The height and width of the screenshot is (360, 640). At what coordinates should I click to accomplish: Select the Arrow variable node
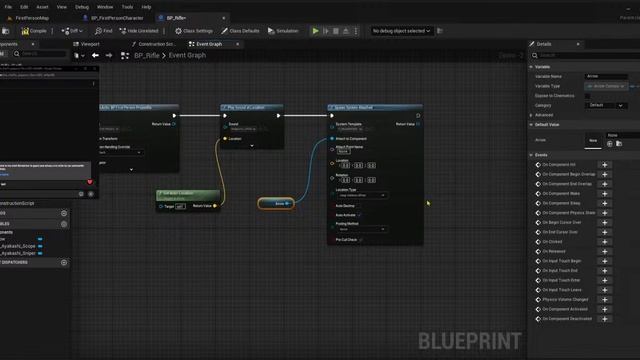(276, 203)
